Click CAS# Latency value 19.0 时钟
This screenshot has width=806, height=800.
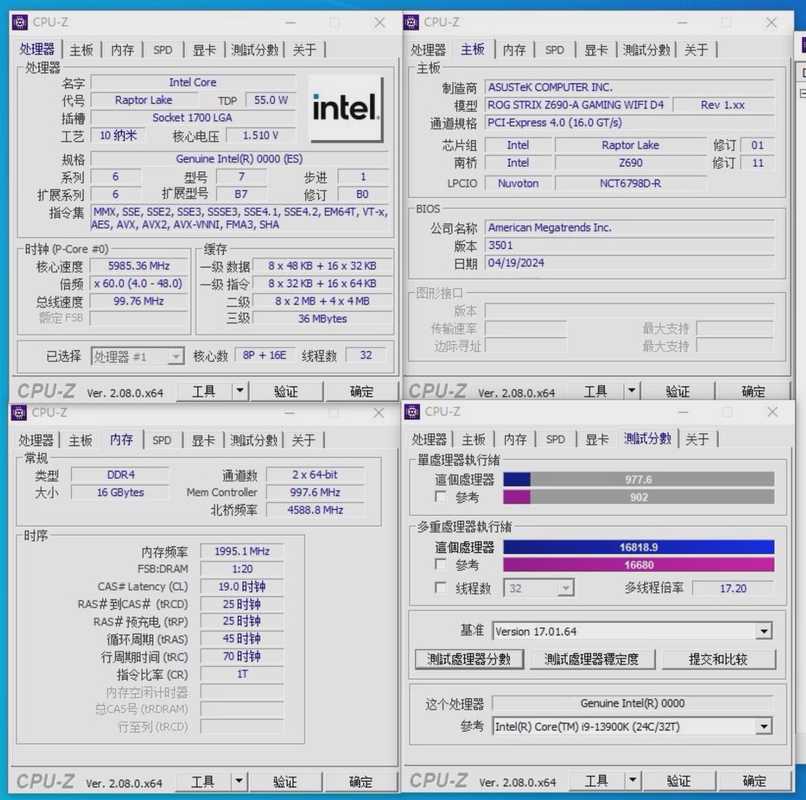click(x=242, y=587)
